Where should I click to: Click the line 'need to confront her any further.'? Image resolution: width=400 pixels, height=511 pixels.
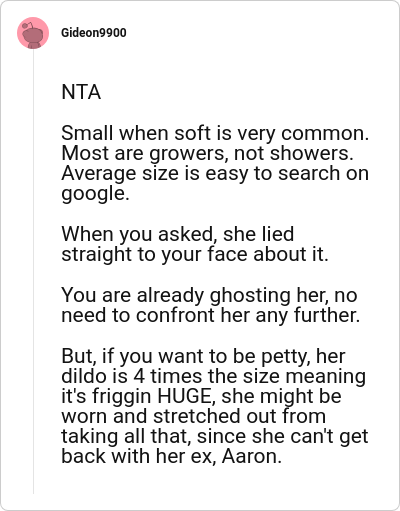[x=211, y=315]
